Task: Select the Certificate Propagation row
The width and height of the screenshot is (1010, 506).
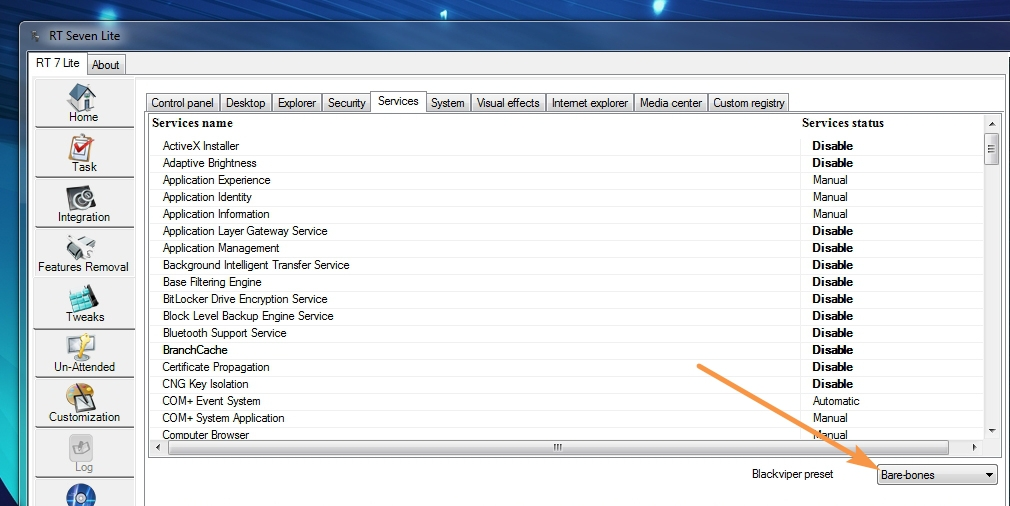Action: pos(567,367)
